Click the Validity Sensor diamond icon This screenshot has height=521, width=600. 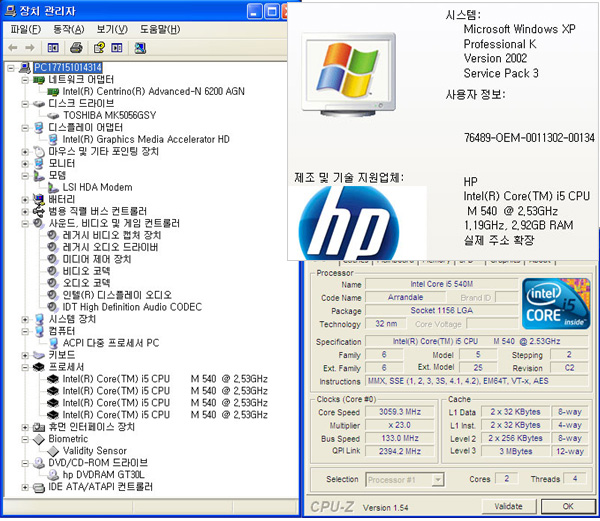[53, 451]
